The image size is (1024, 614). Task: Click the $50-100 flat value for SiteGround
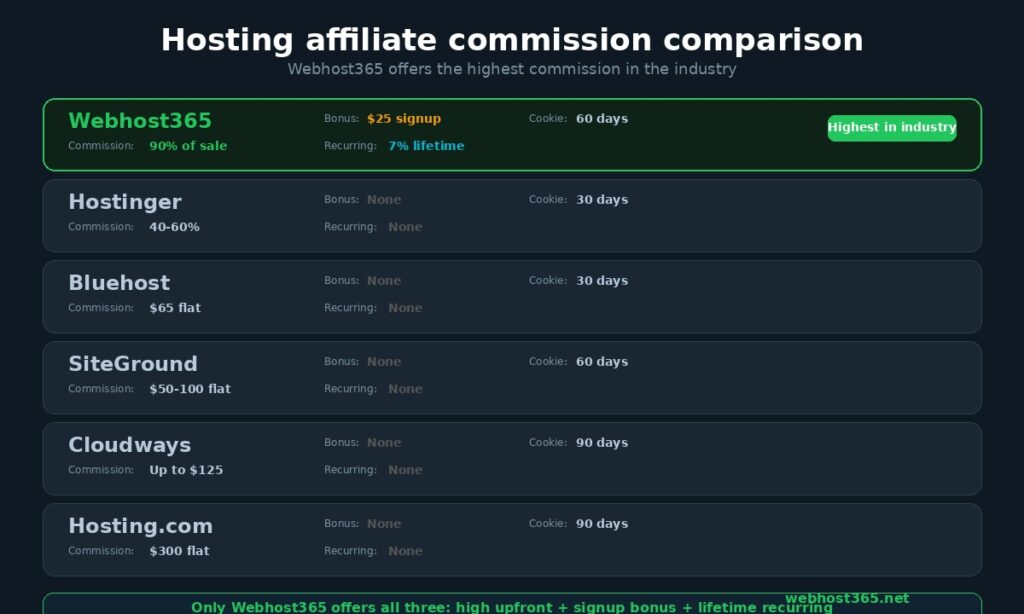(190, 389)
